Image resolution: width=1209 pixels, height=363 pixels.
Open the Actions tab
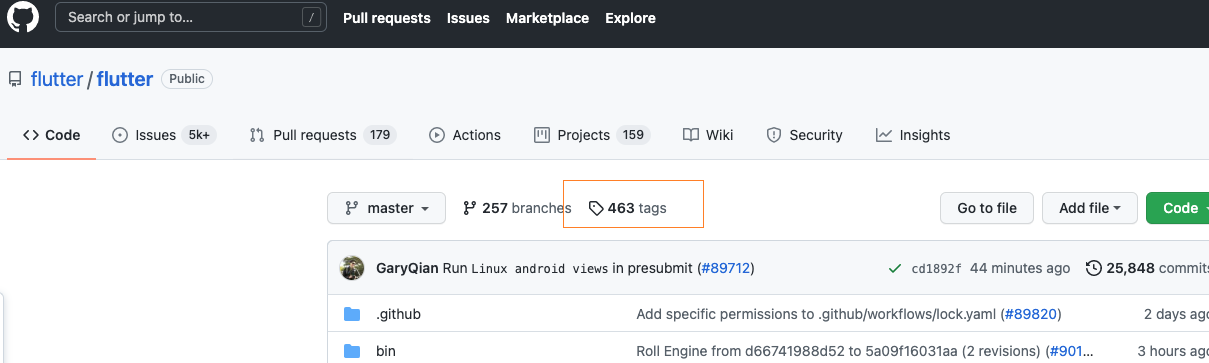(465, 135)
